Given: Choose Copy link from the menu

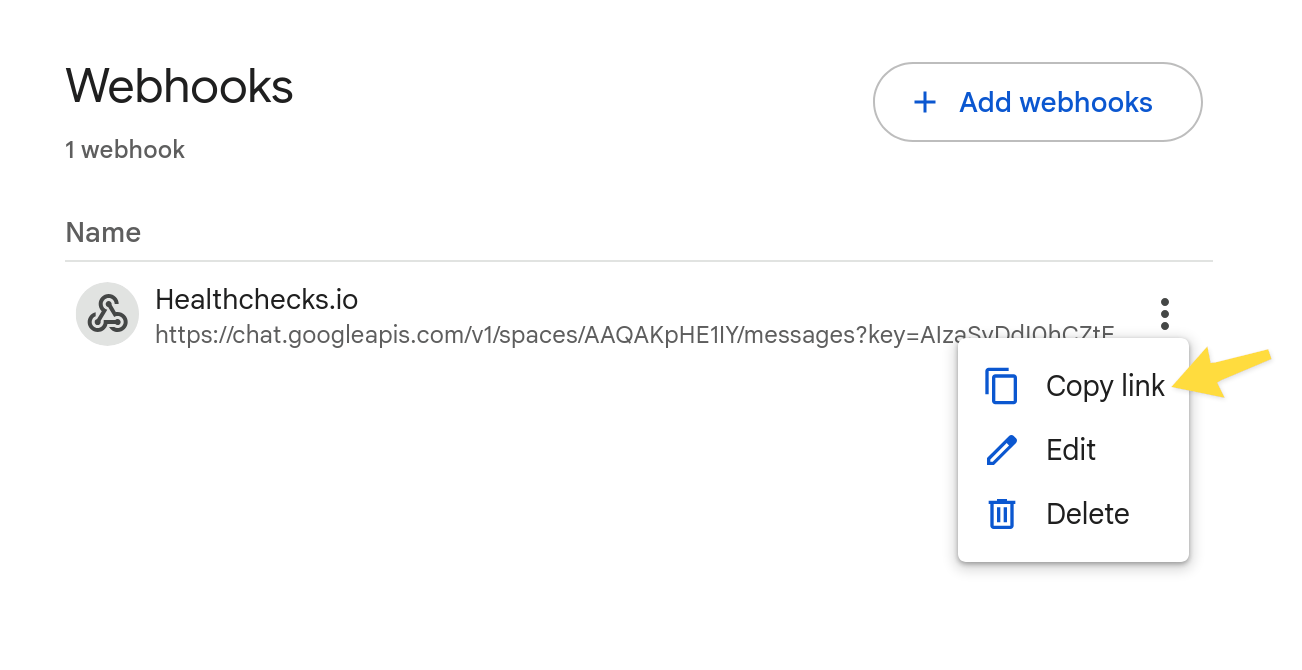Looking at the screenshot, I should [1105, 385].
